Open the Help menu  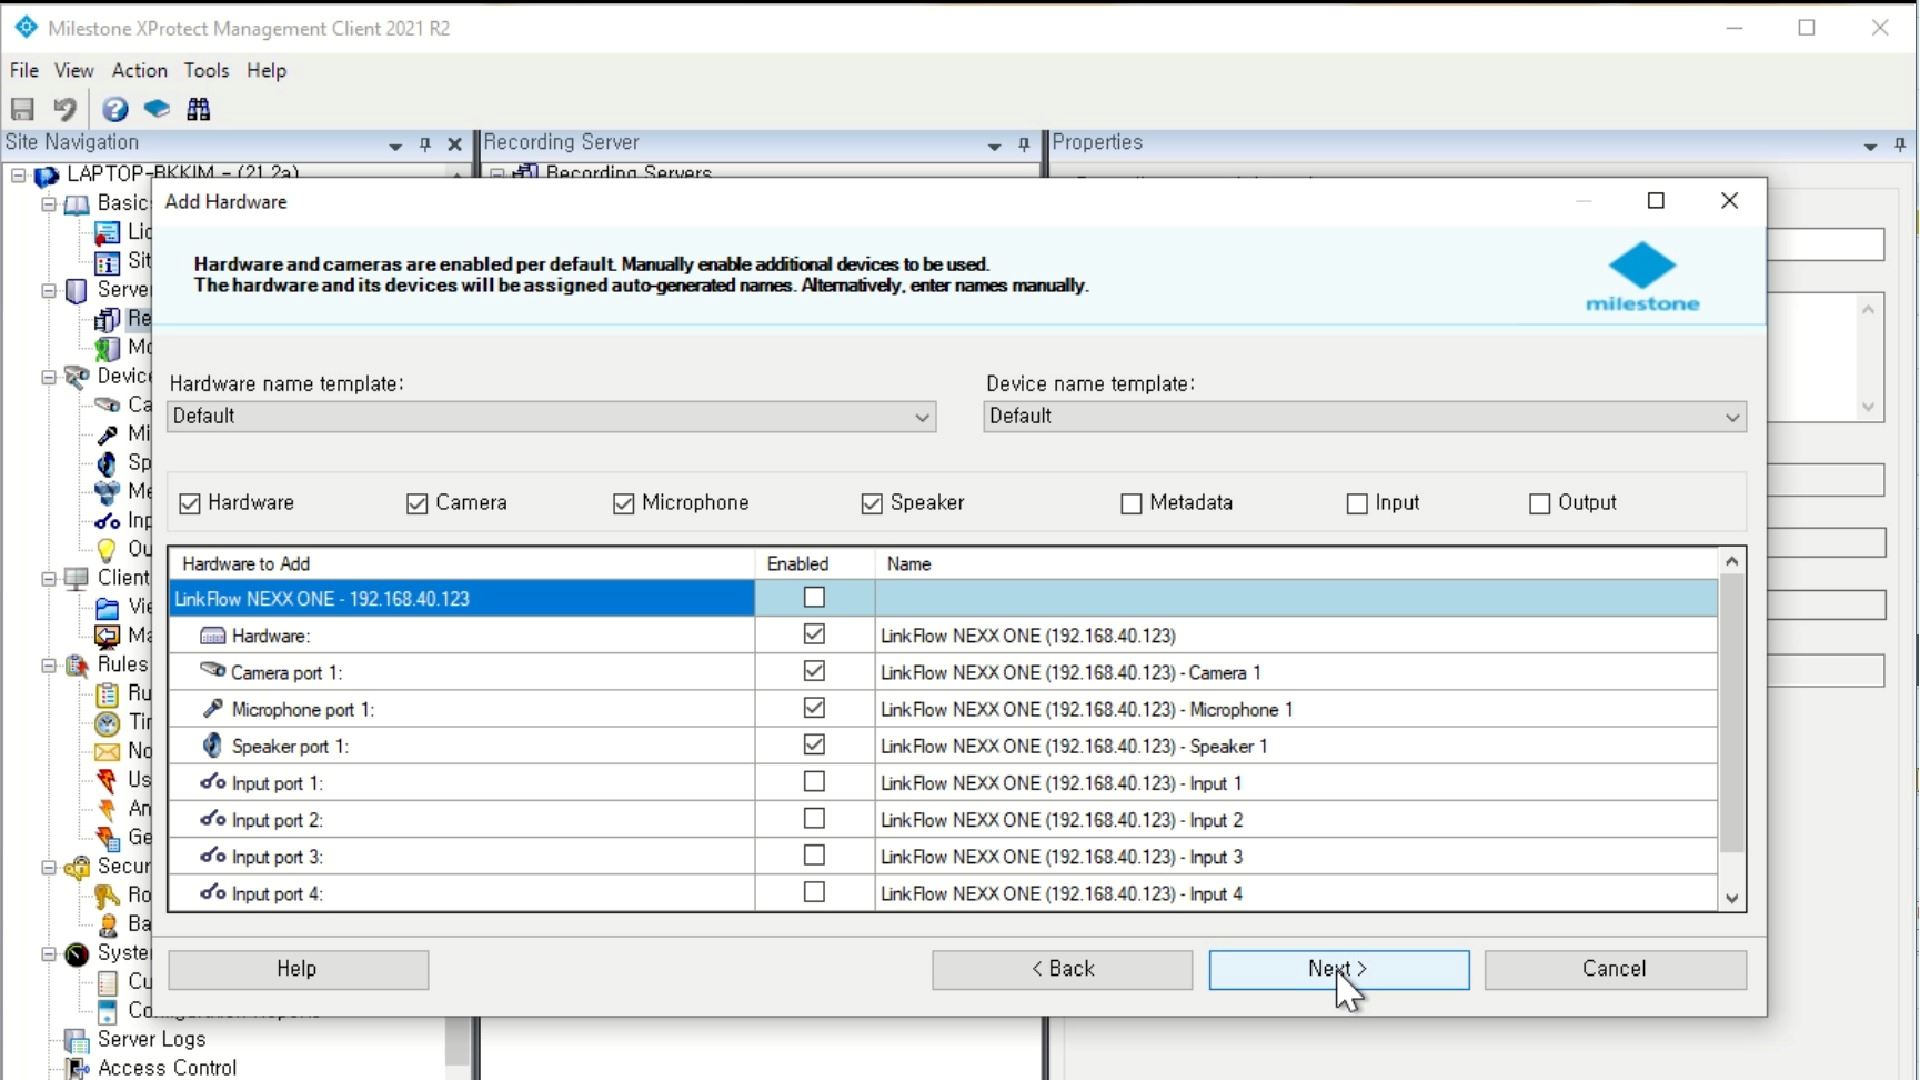point(266,71)
